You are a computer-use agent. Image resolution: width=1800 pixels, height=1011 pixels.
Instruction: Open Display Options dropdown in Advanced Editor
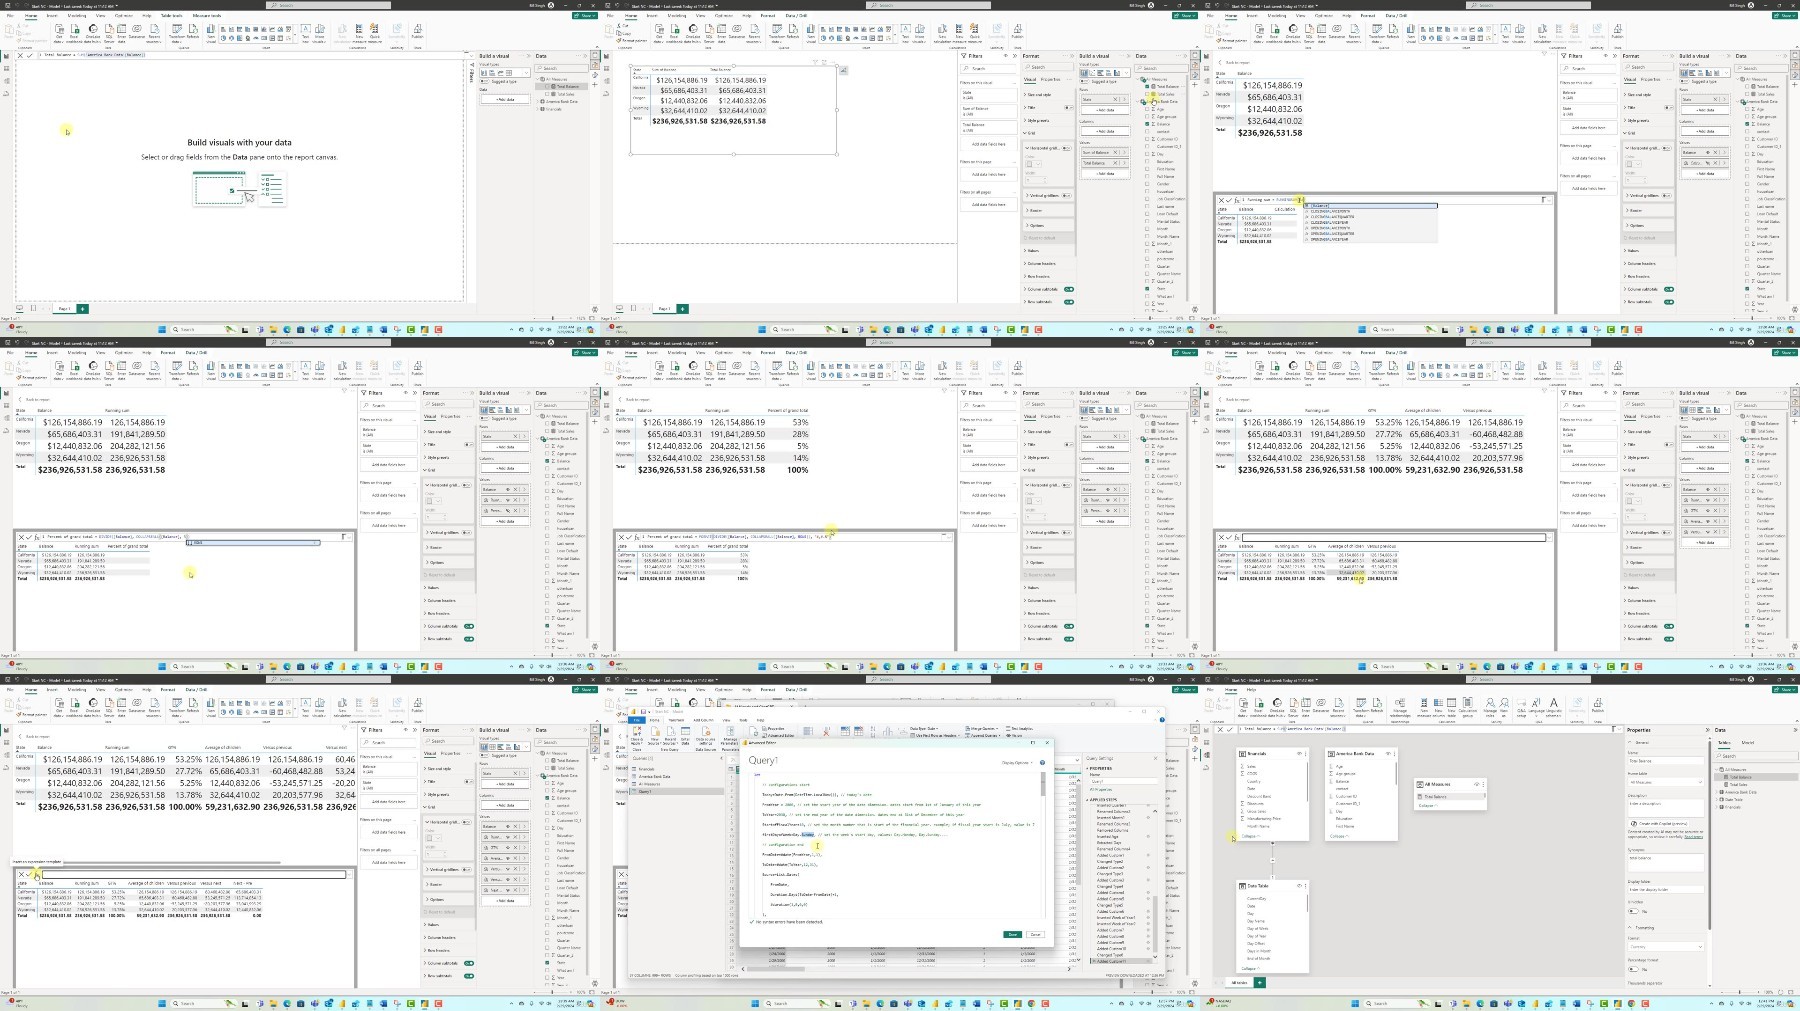1017,763
